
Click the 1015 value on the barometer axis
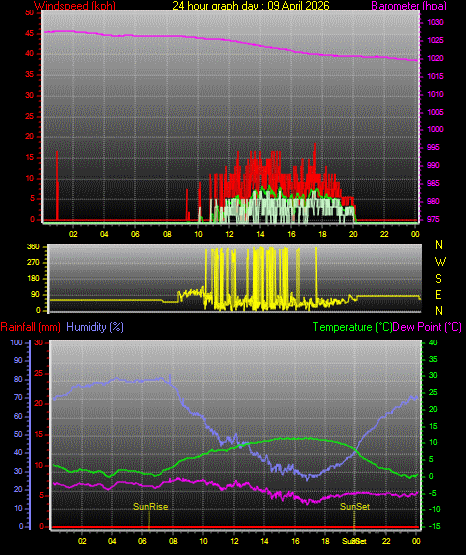[x=435, y=76]
